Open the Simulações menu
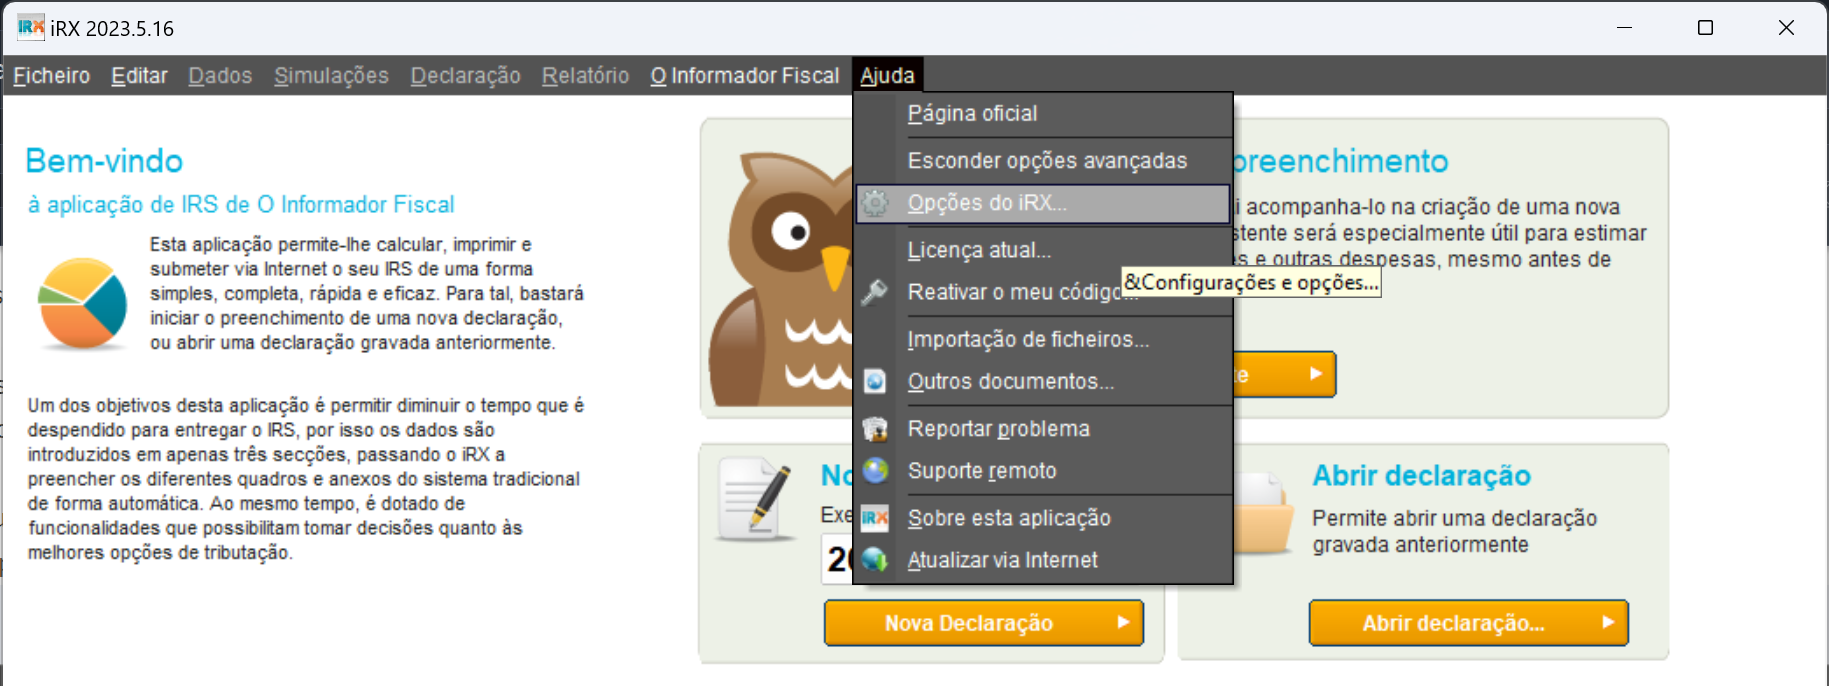Image resolution: width=1829 pixels, height=686 pixels. point(331,76)
